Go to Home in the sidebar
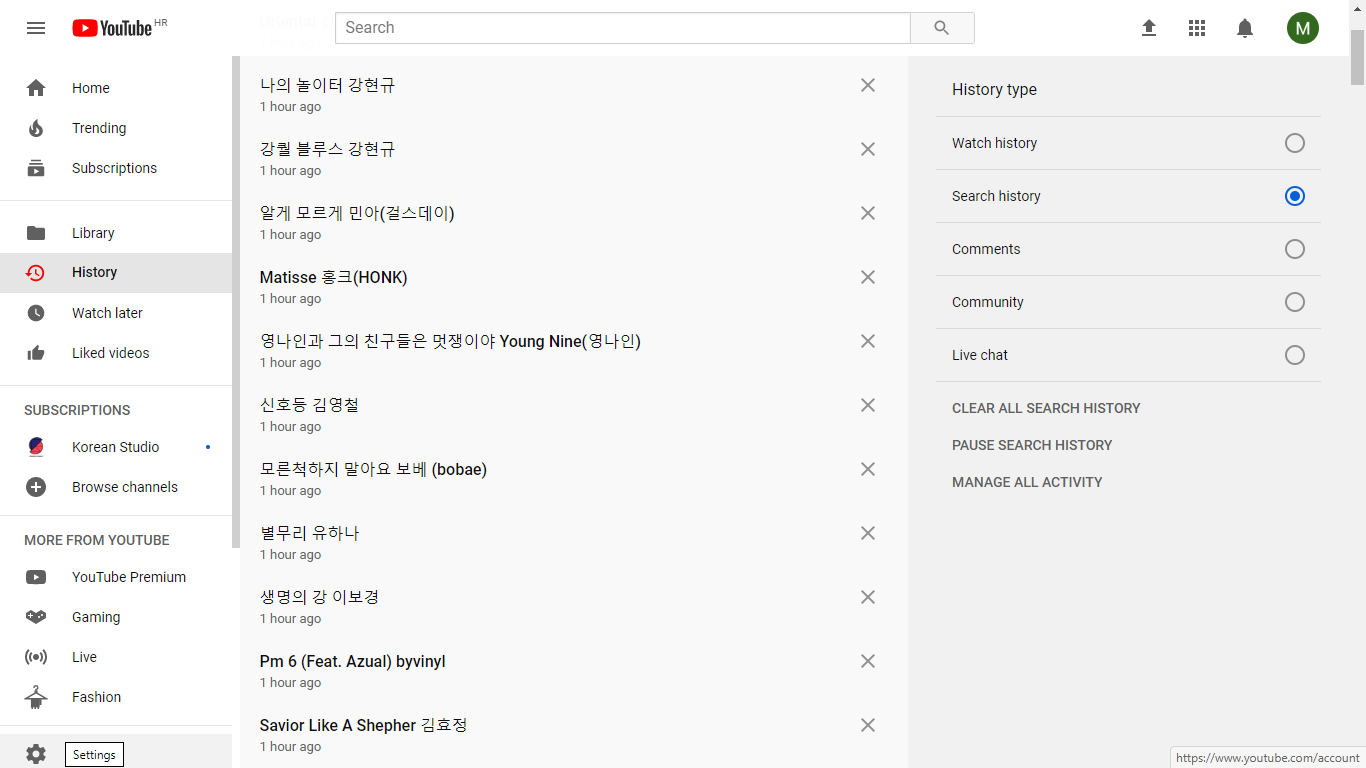The width and height of the screenshot is (1366, 768). point(116,88)
